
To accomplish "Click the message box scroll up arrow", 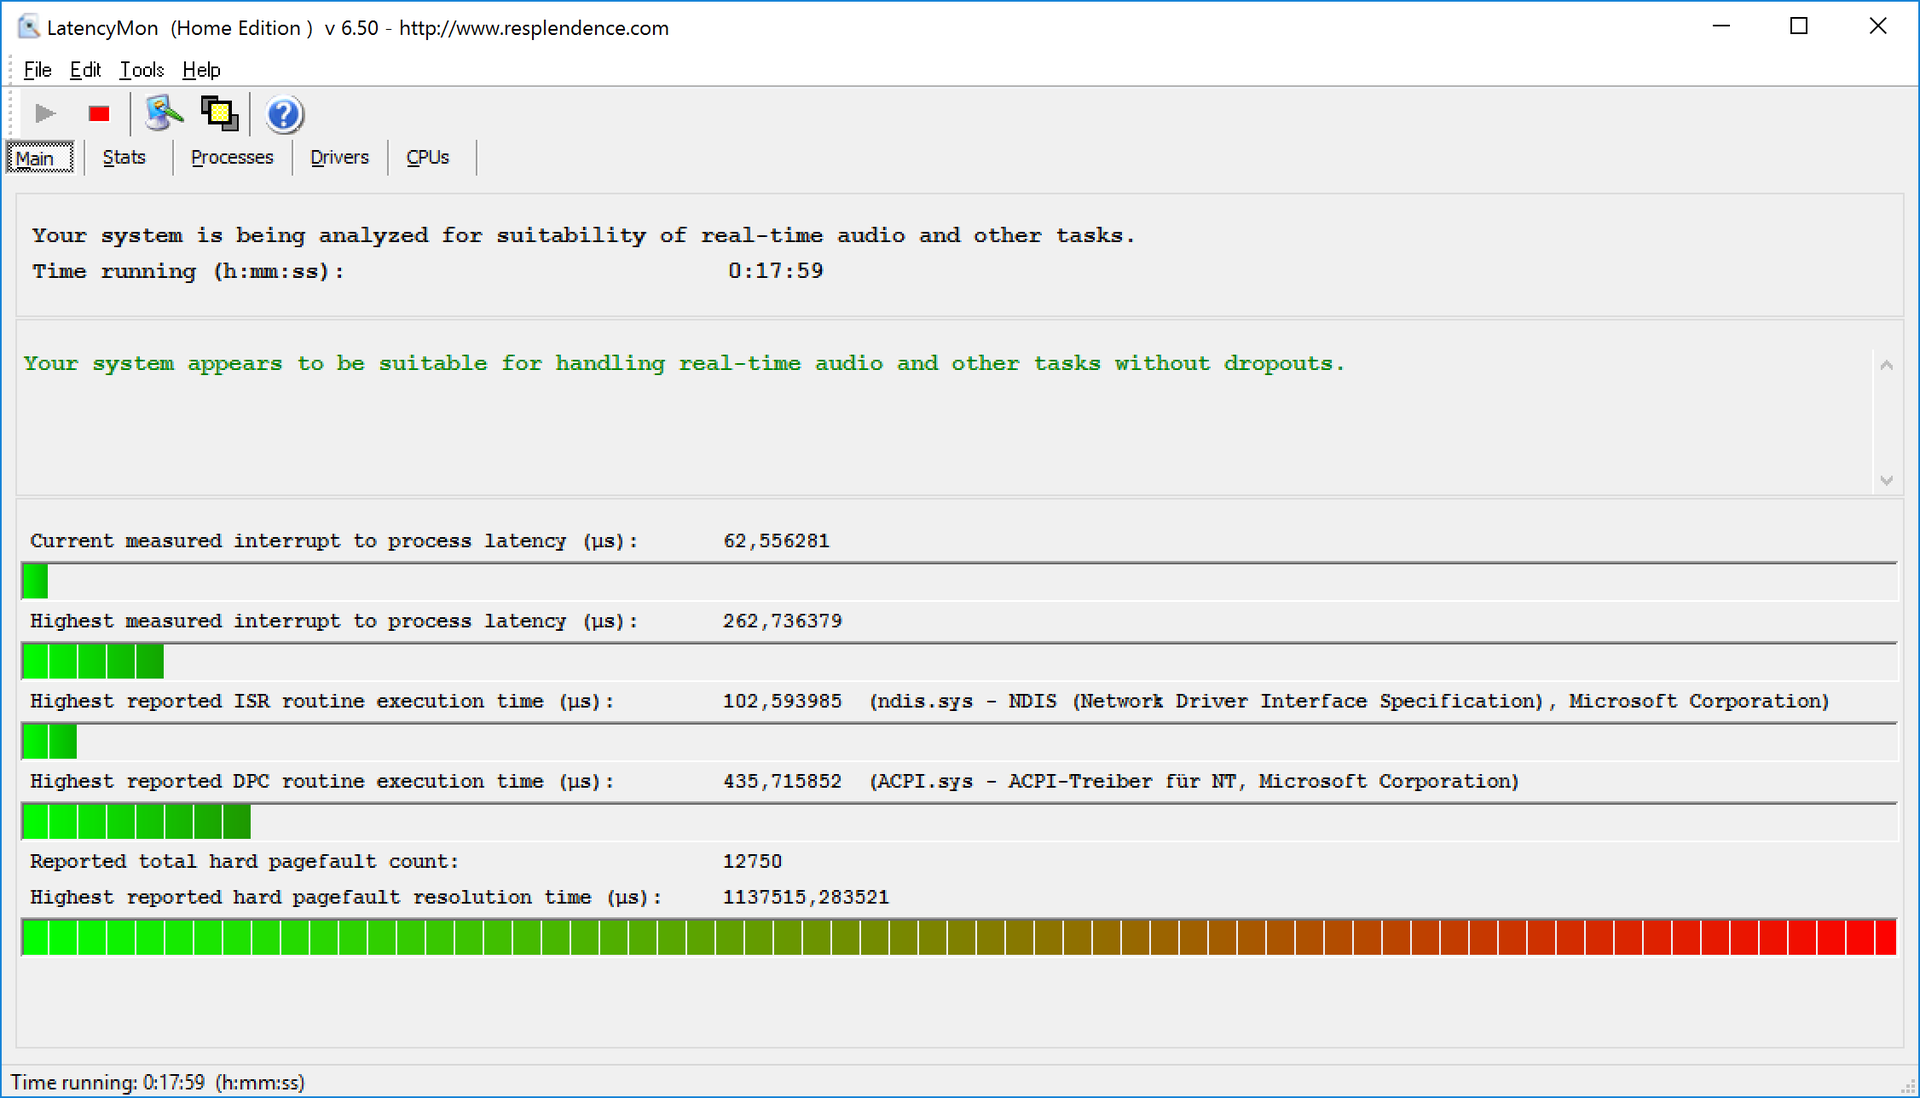I will (x=1886, y=366).
